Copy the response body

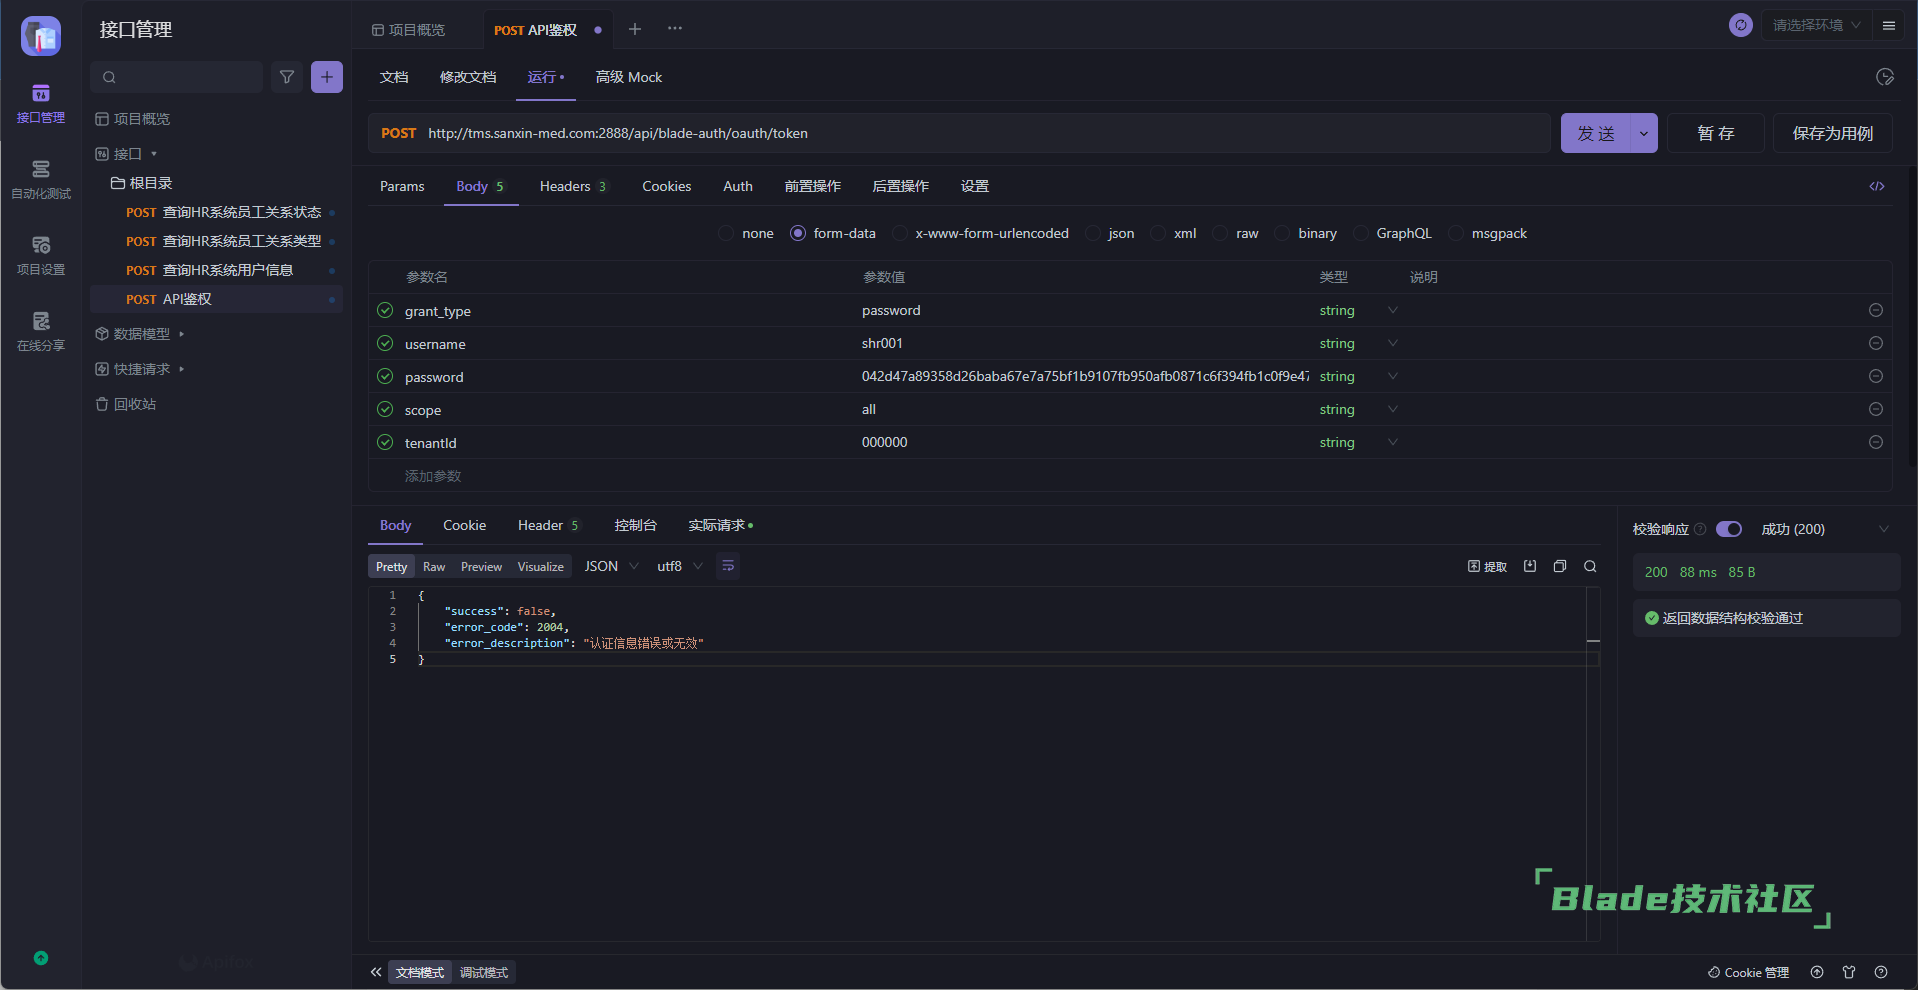tap(1560, 566)
